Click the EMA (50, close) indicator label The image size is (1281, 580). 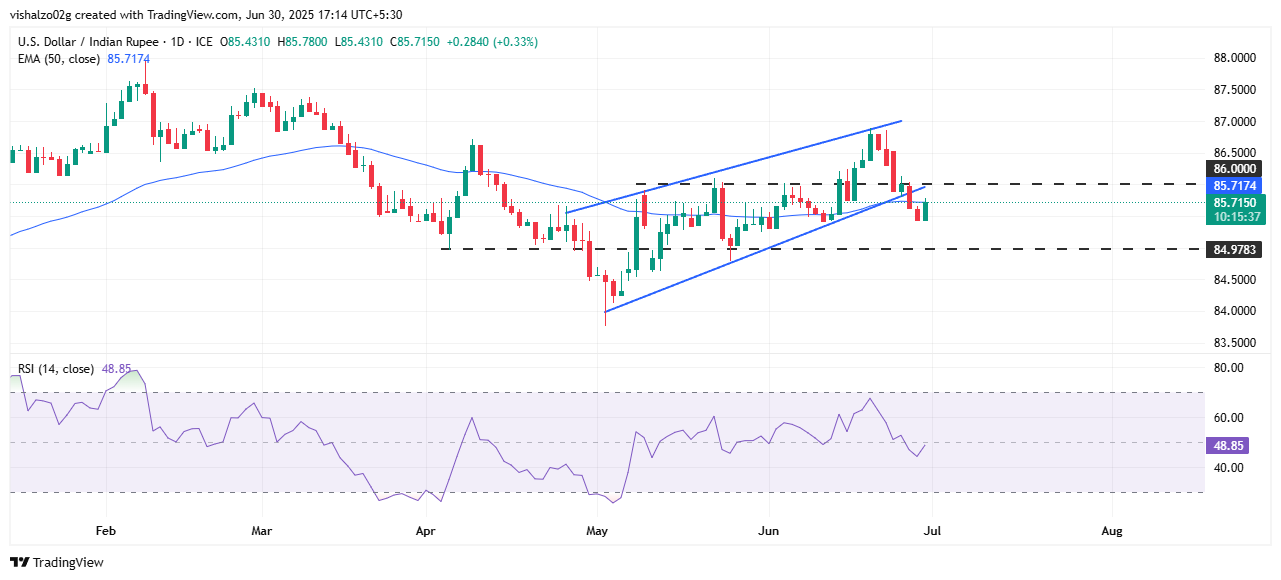click(x=59, y=59)
